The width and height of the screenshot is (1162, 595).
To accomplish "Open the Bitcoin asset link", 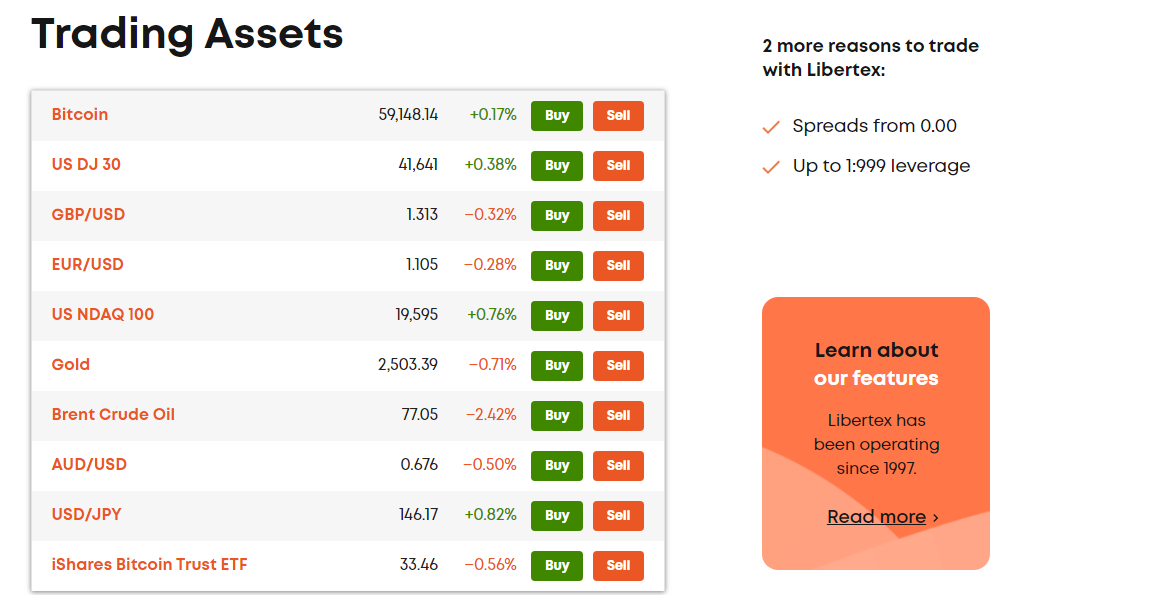I will [x=80, y=115].
